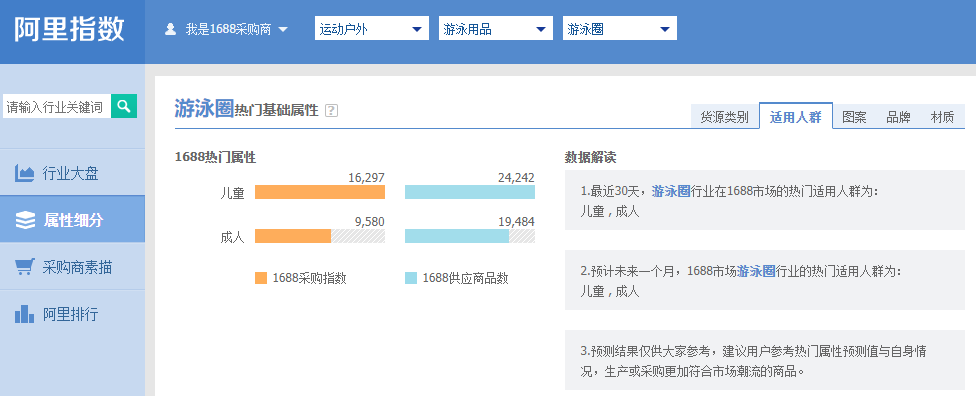The height and width of the screenshot is (396, 976).
Task: Click the orange 儿童 purchase index bar
Action: pos(320,192)
